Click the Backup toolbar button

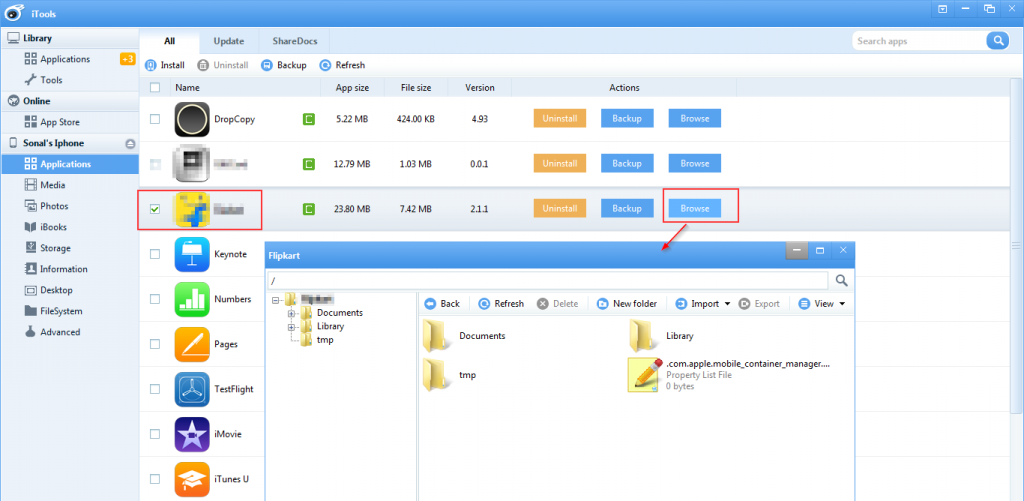pos(284,65)
